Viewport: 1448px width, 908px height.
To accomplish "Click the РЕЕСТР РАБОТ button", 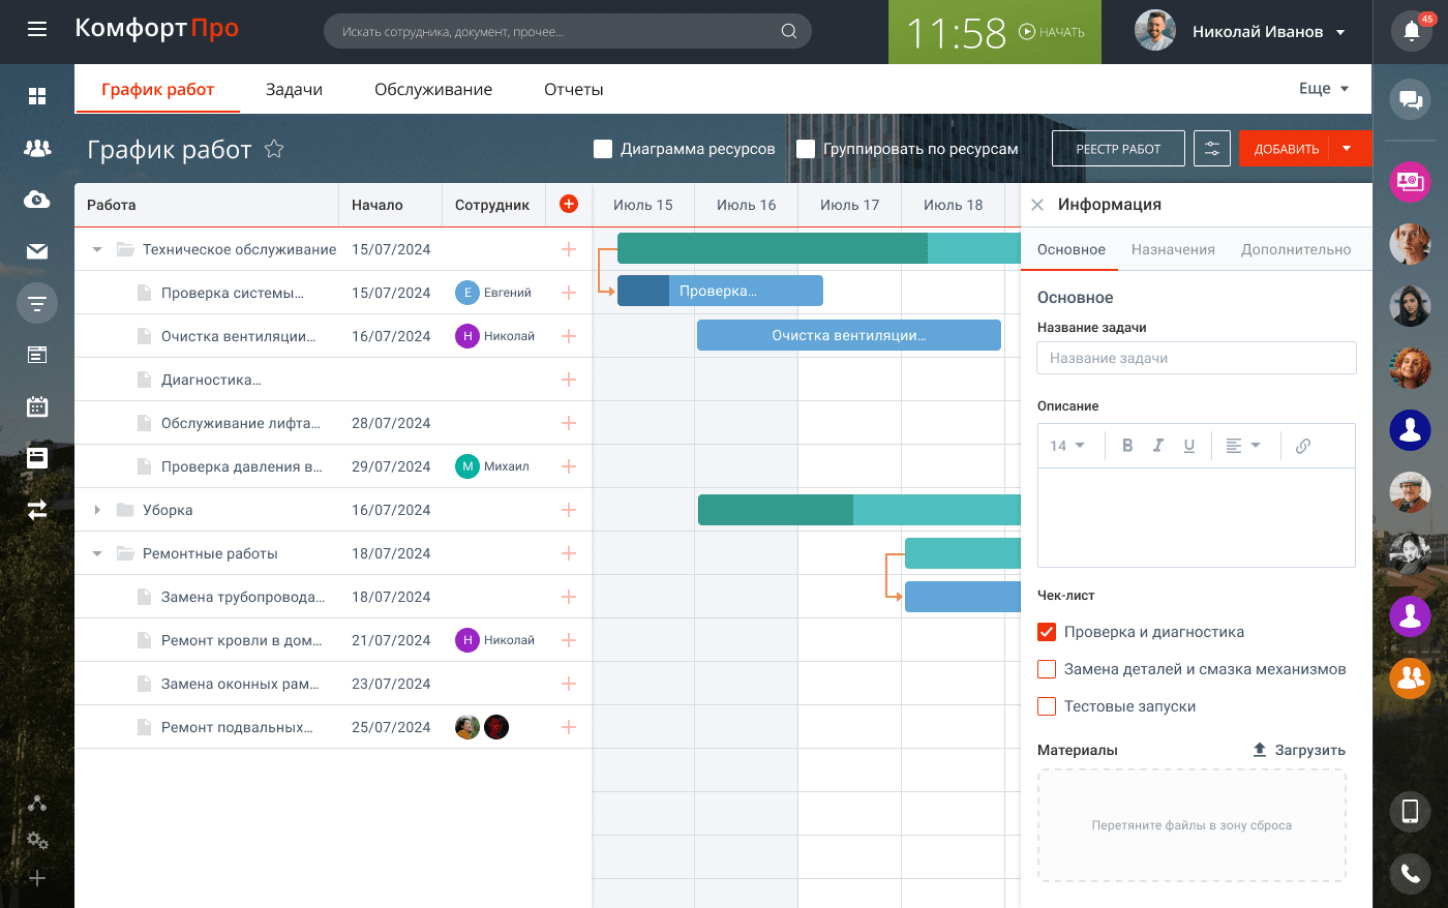I will click(1117, 149).
